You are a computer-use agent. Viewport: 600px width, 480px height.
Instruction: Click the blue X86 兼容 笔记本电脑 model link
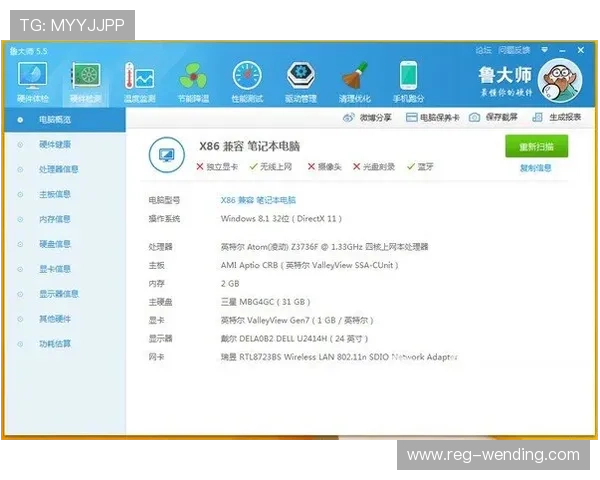[x=258, y=200]
